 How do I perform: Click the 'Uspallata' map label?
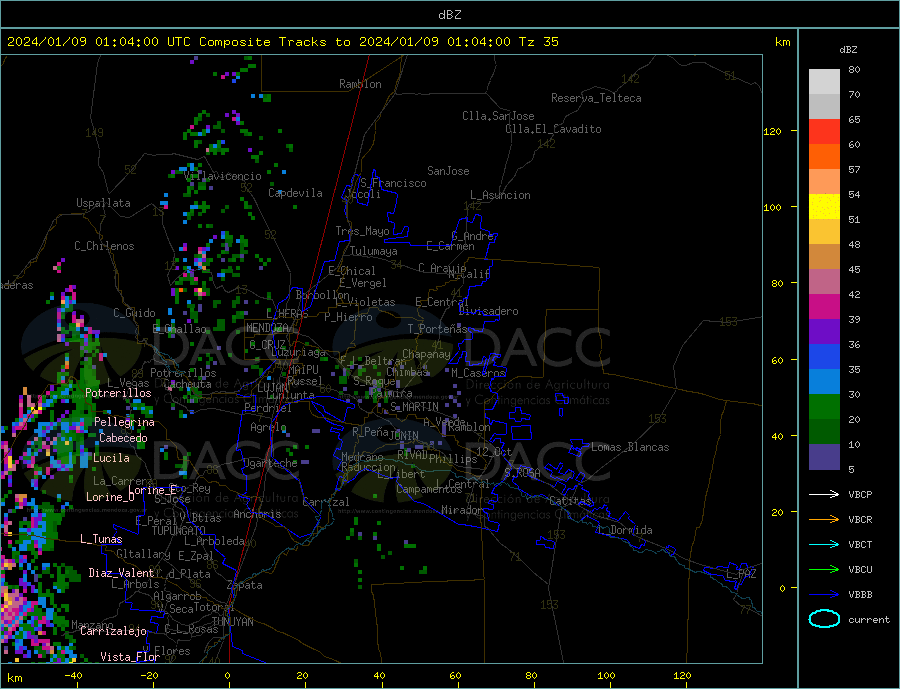[103, 203]
